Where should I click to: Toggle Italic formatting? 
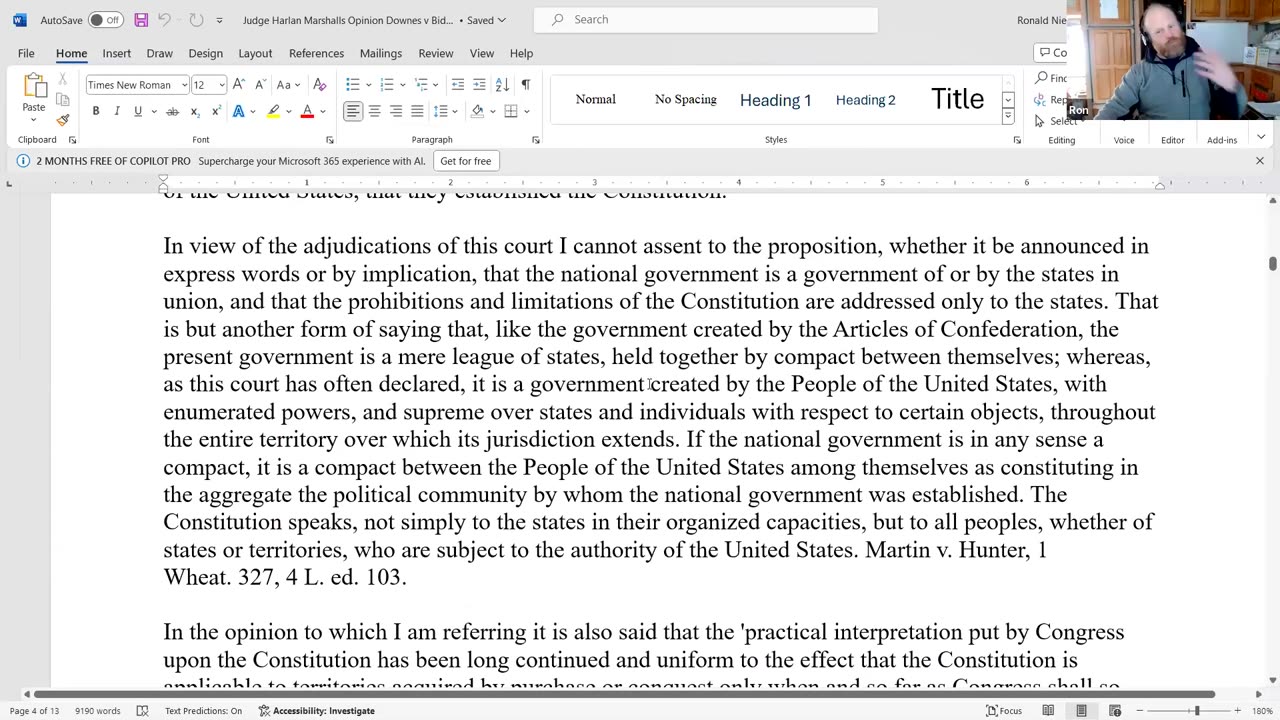tap(117, 111)
